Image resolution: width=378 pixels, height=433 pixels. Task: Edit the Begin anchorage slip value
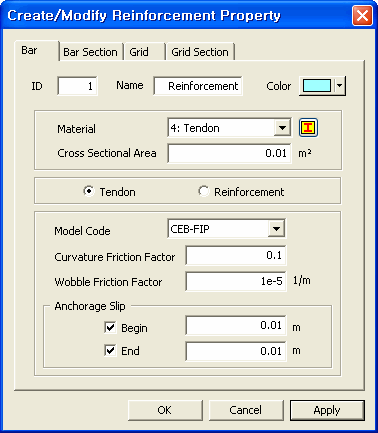236,325
